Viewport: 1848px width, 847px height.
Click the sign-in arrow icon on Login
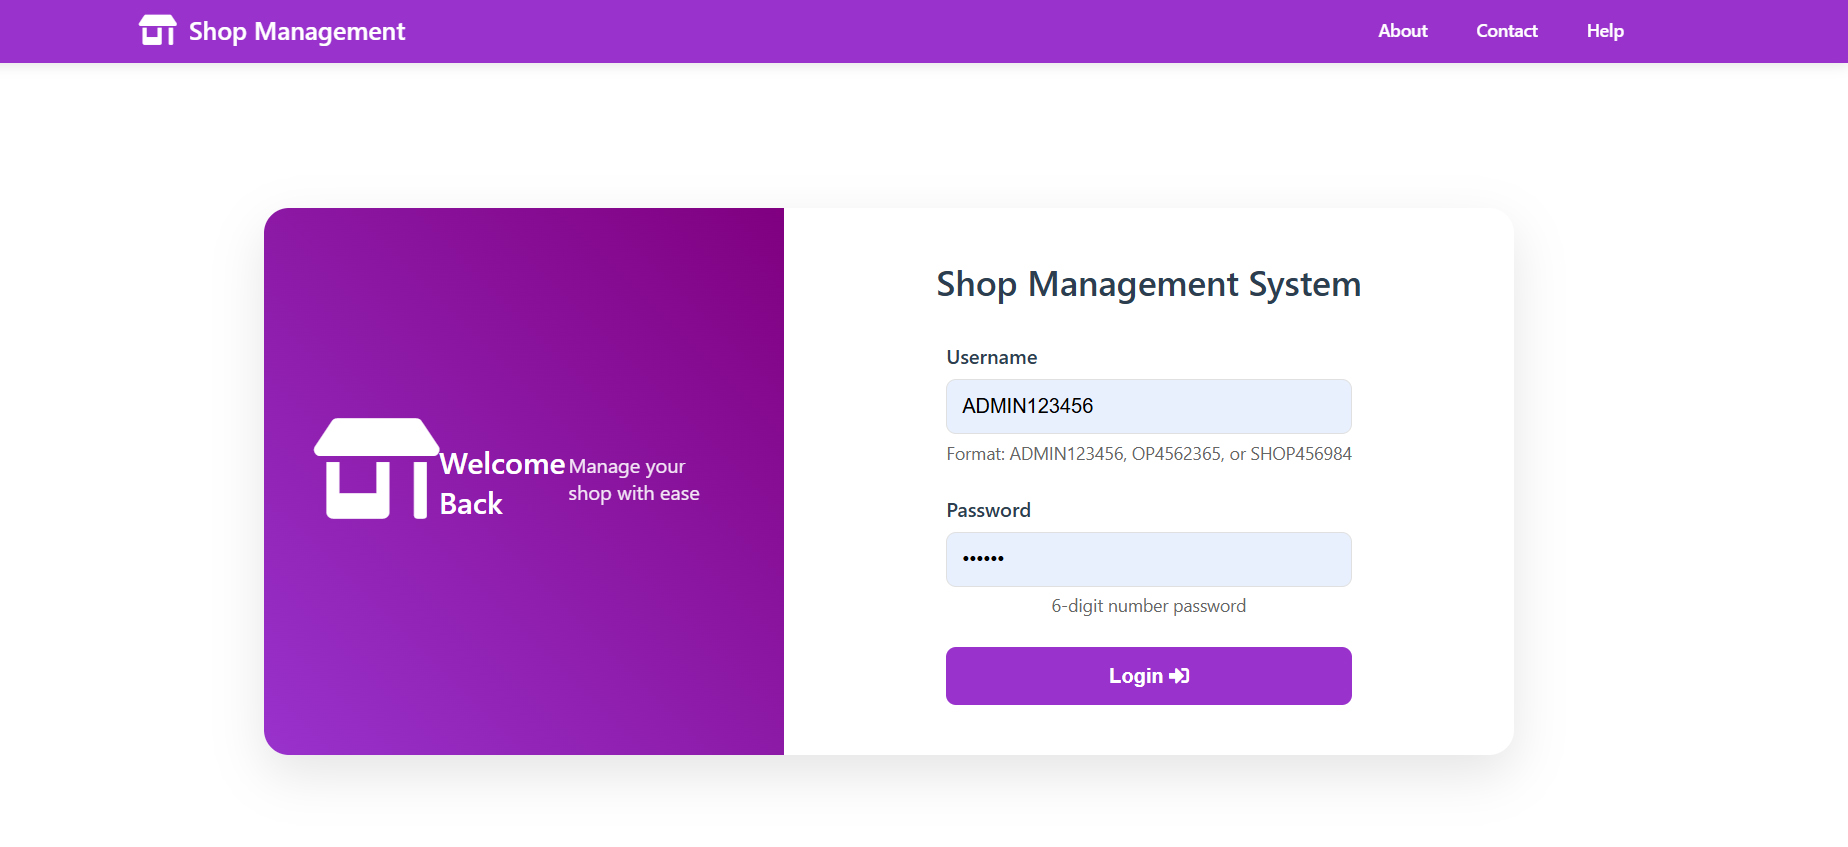pos(1179,676)
